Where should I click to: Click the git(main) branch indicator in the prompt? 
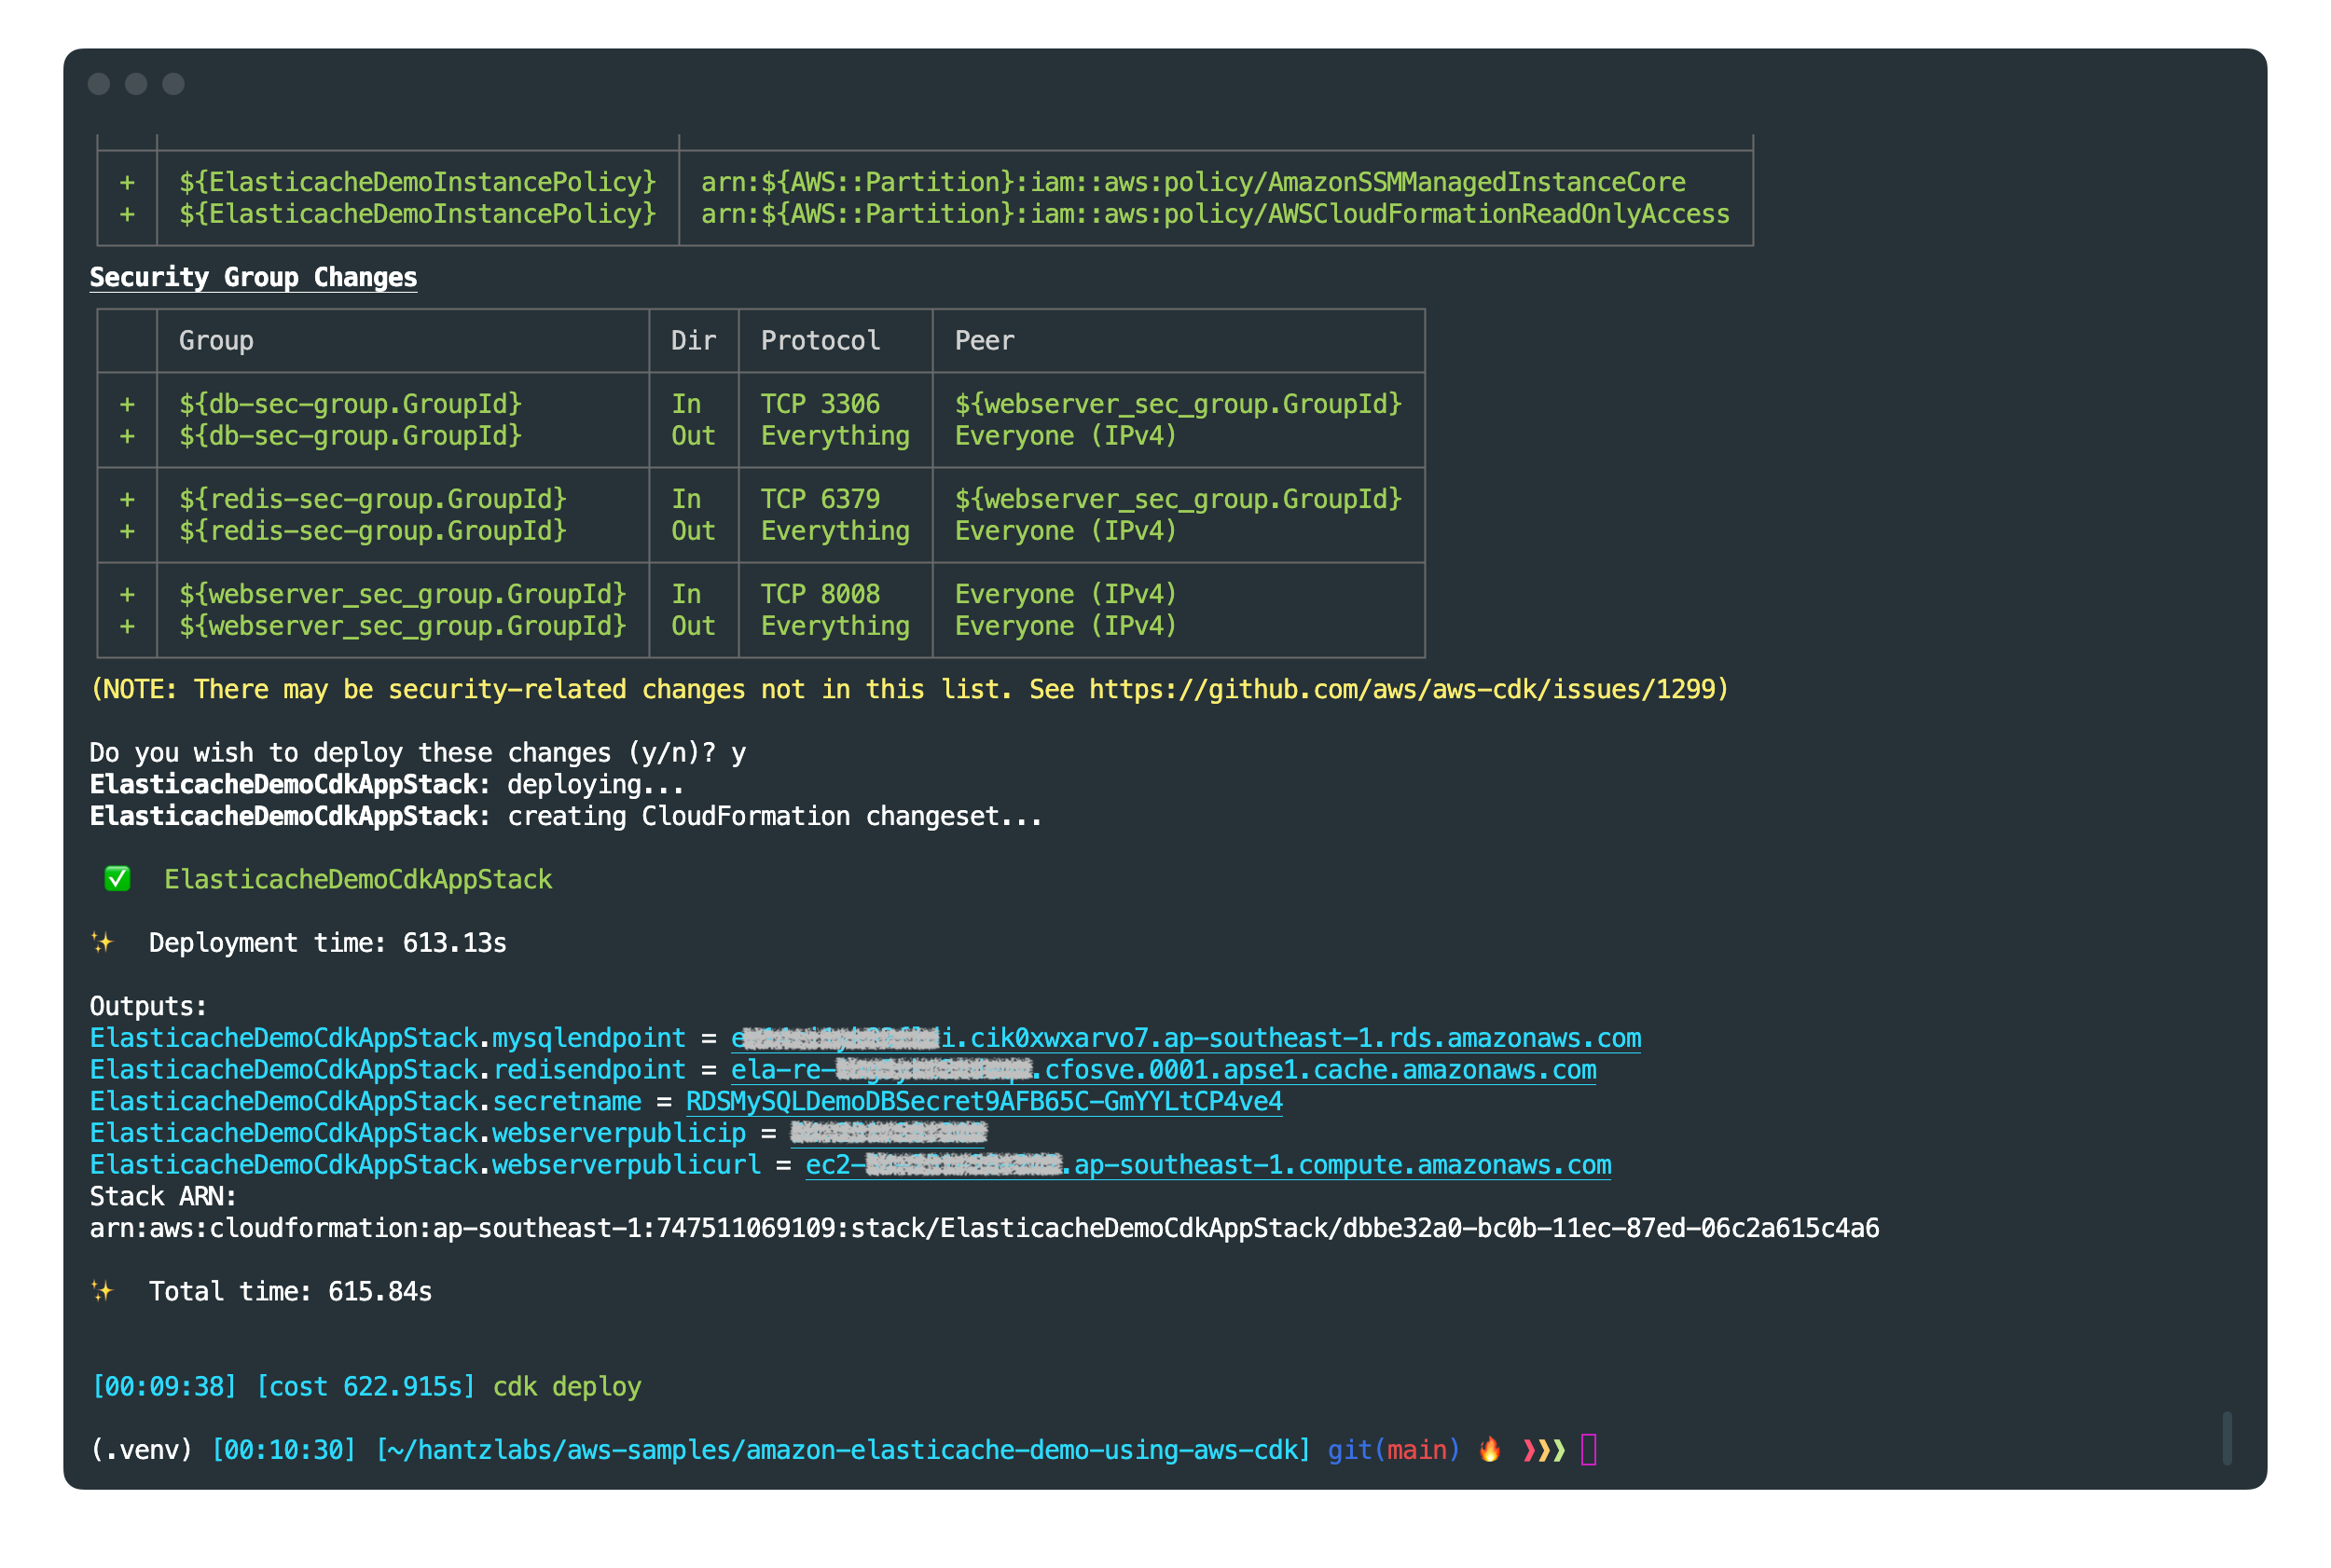1393,1450
